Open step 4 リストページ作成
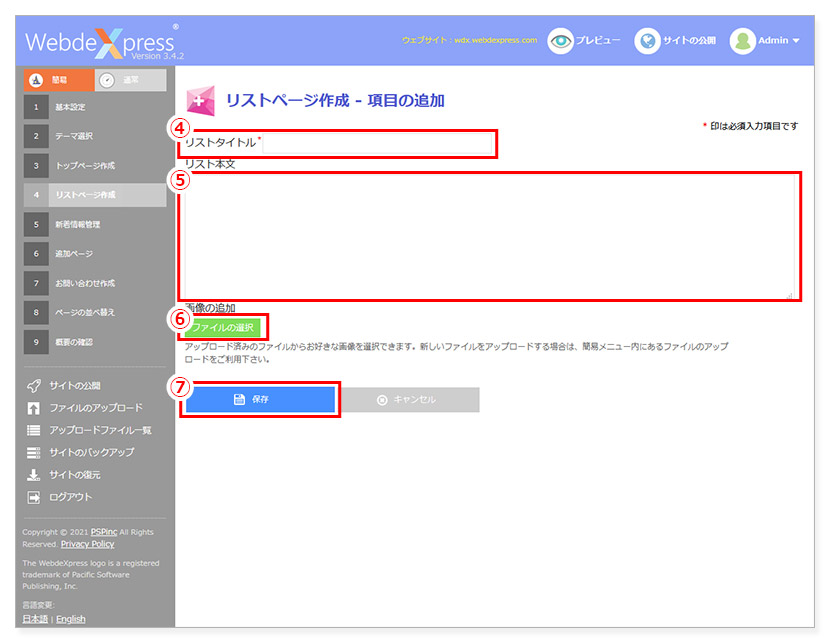 95,195
